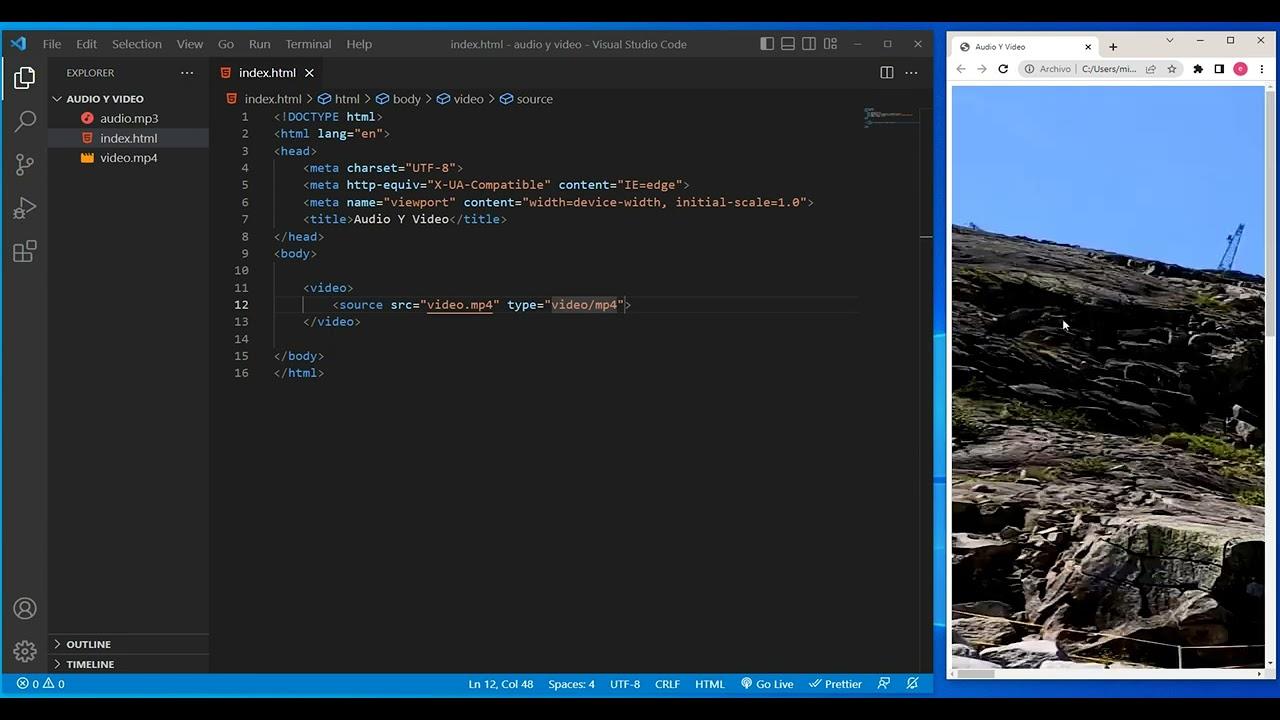Close the index.html editor tab
Screen dimensions: 1280x720
coord(309,73)
